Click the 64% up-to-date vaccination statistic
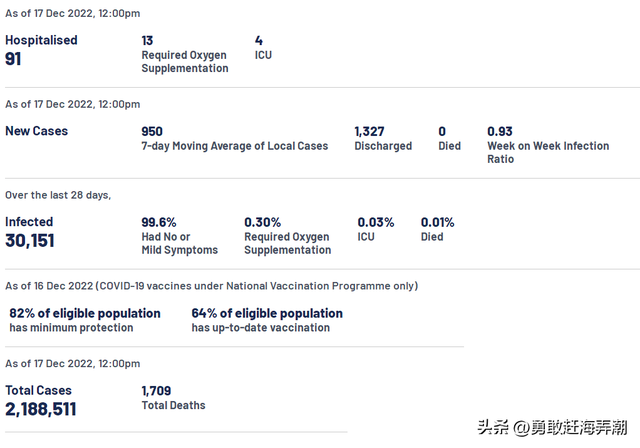The image size is (640, 448). 267,313
